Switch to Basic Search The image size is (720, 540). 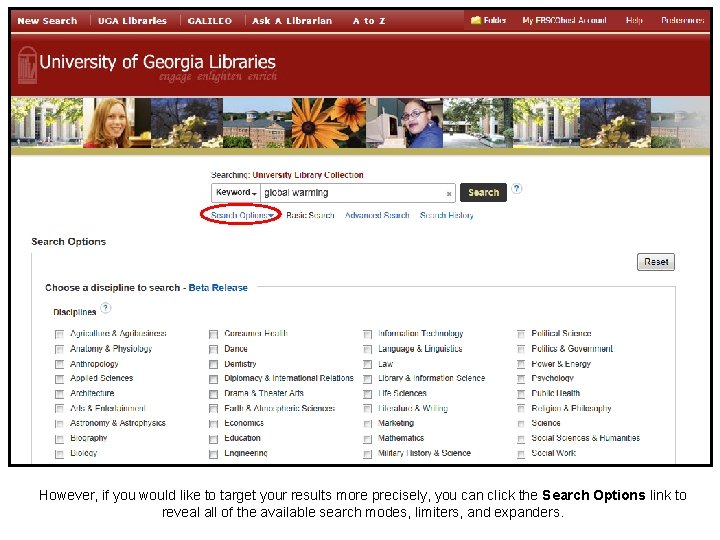coord(310,215)
